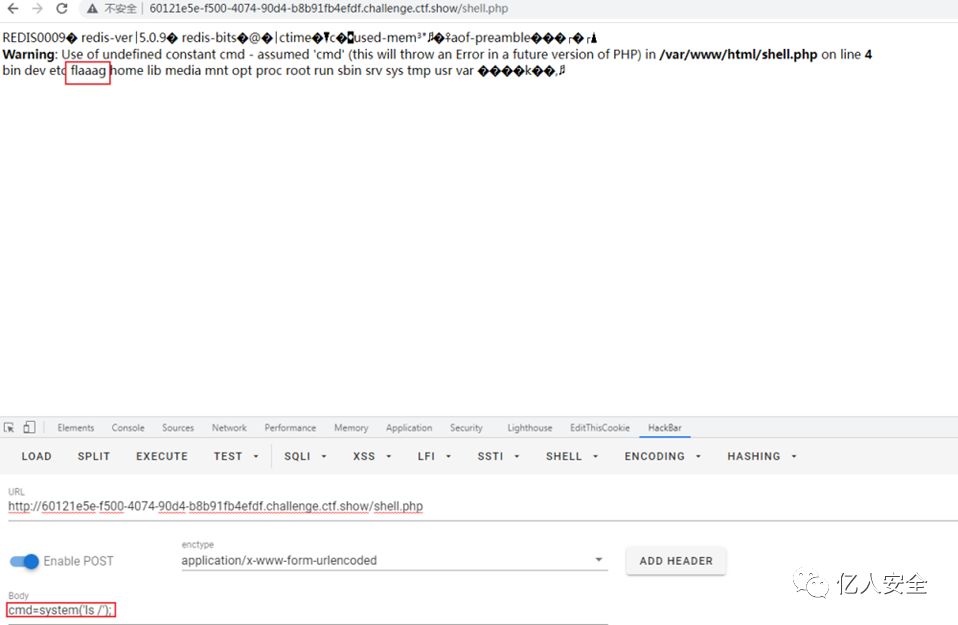The width and height of the screenshot is (958, 625).
Task: Click the ADD HEADER button
Action: click(676, 561)
